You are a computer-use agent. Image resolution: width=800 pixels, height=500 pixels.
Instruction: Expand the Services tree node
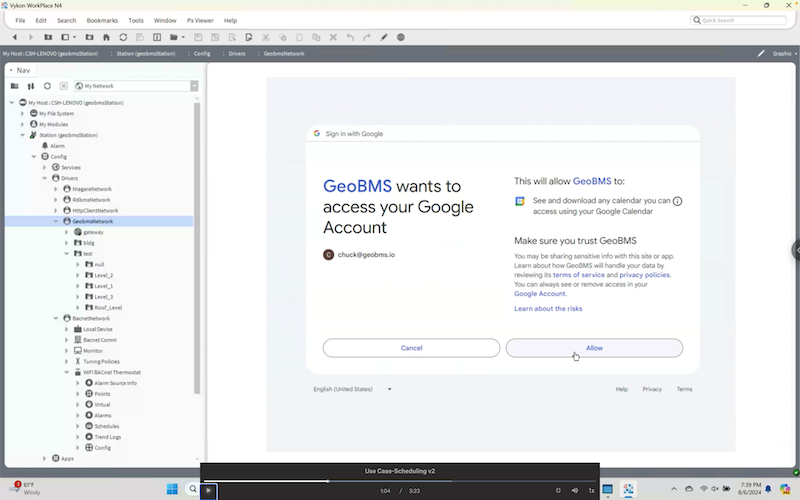[44, 167]
